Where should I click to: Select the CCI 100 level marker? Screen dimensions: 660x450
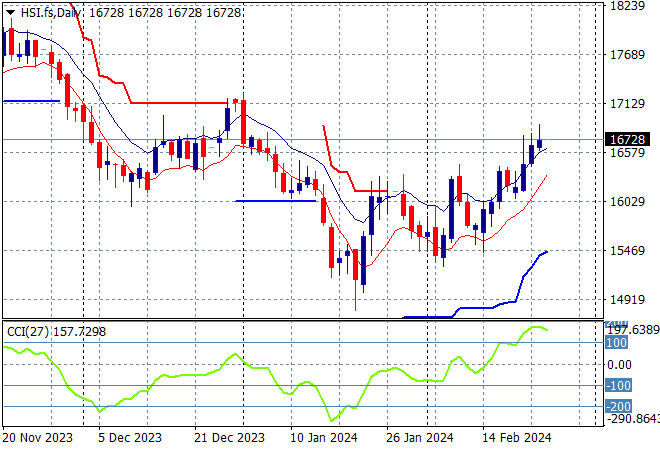coord(617,342)
